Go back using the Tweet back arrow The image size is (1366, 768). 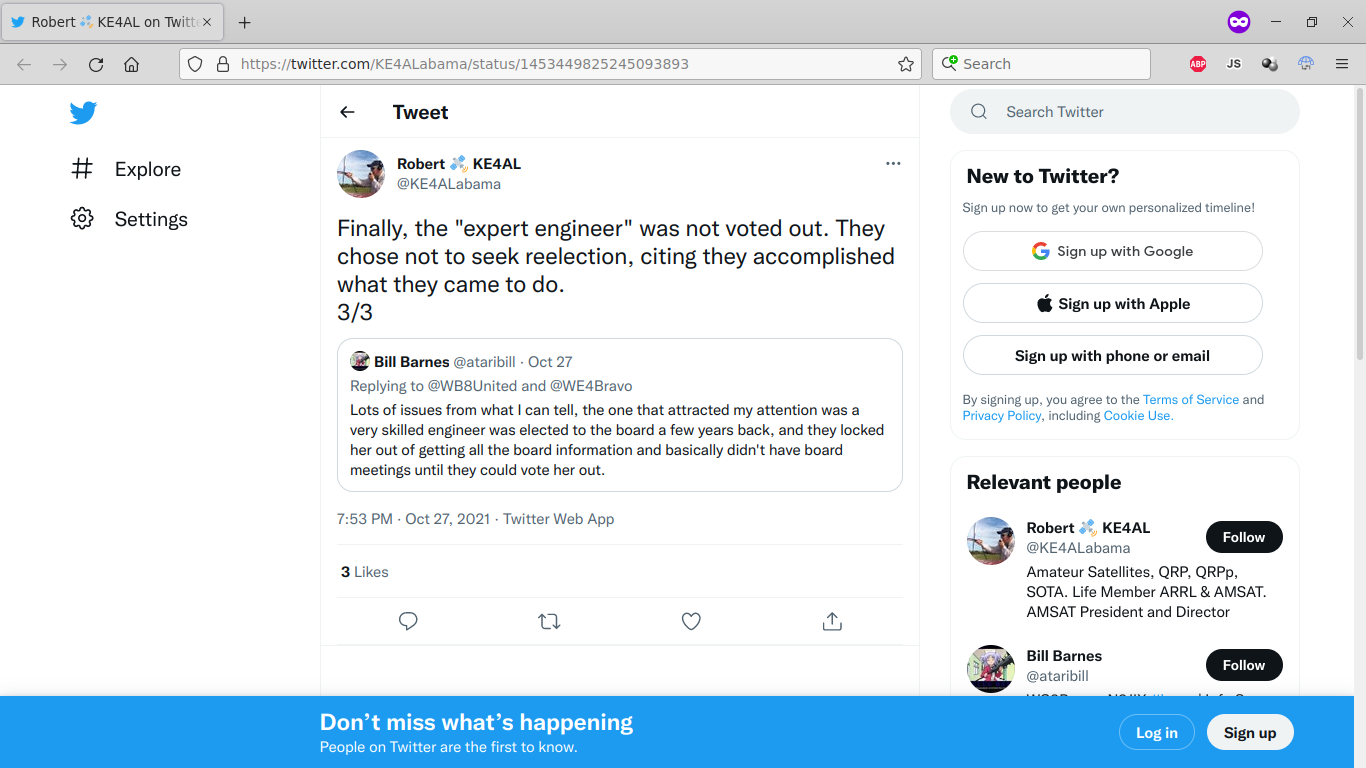(x=347, y=112)
